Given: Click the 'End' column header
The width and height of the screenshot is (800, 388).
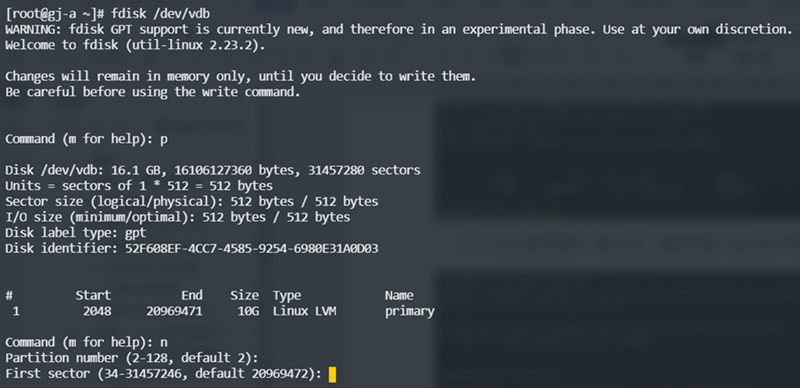Looking at the screenshot, I should point(192,295).
